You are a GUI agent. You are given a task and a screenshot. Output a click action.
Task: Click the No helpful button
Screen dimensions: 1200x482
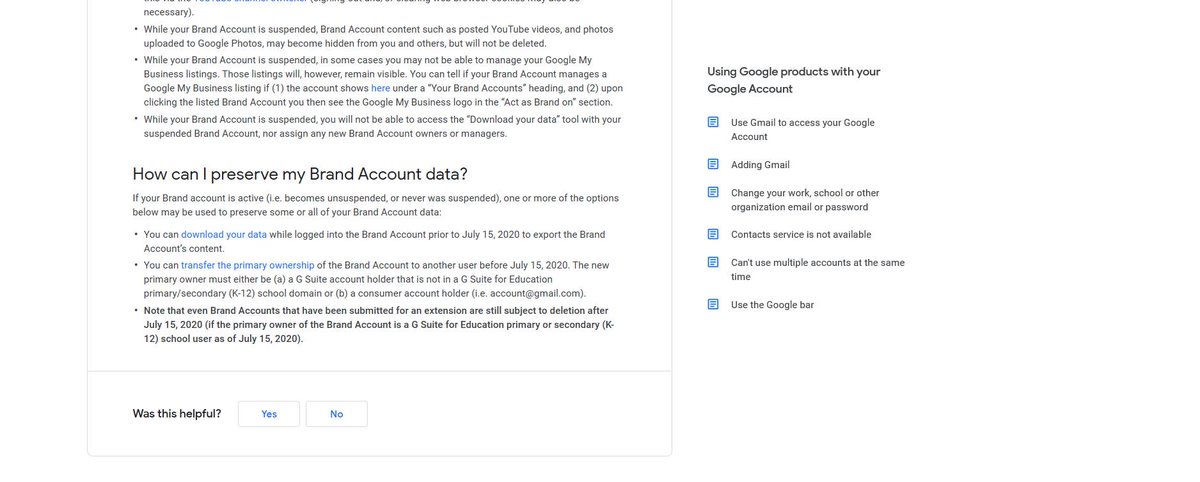click(337, 414)
